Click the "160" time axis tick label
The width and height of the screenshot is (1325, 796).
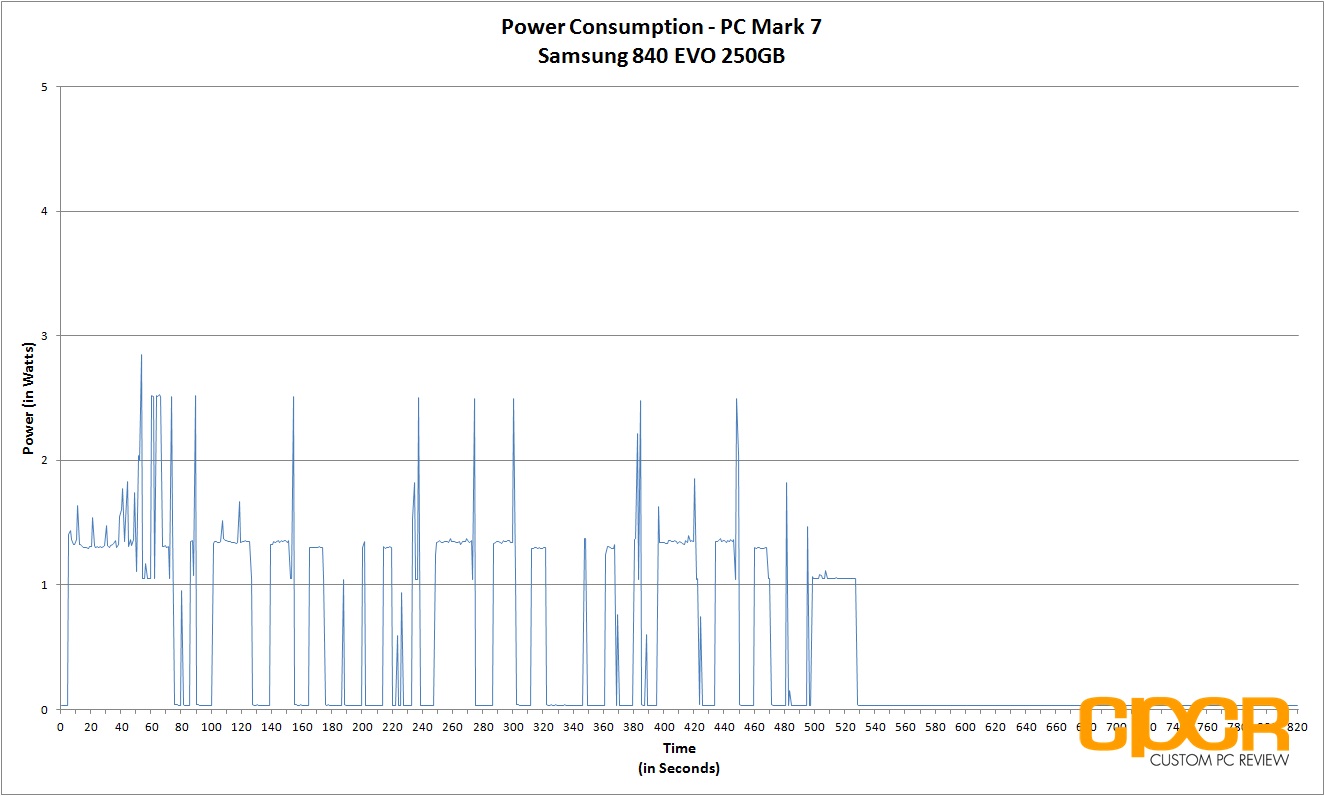coord(302,727)
